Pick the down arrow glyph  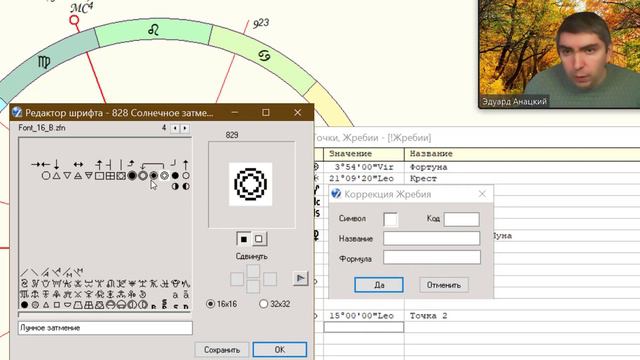click(x=56, y=164)
